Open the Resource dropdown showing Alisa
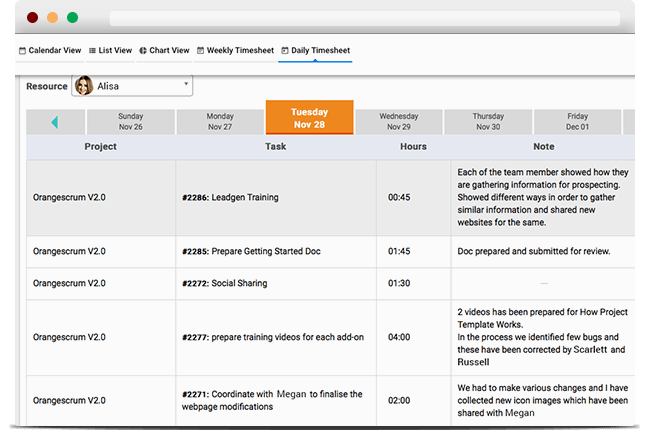Viewport: 649px width, 446px height. click(132, 86)
